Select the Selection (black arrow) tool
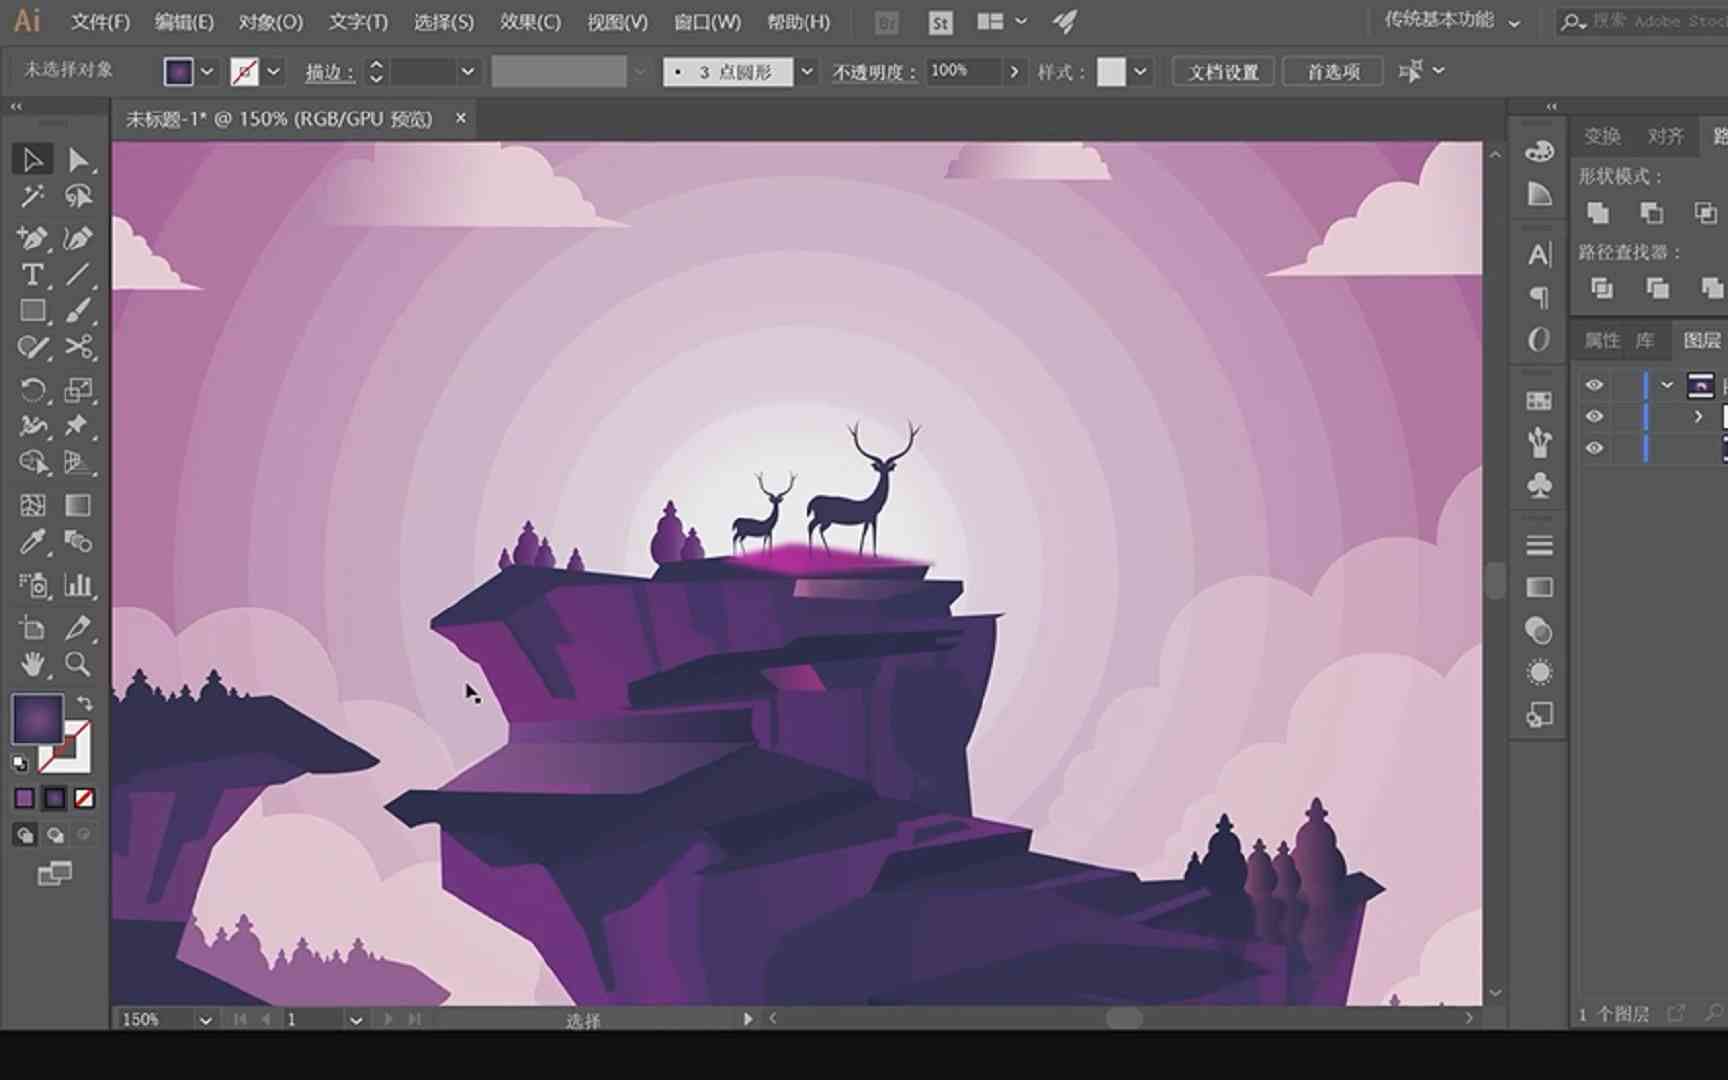 32,160
